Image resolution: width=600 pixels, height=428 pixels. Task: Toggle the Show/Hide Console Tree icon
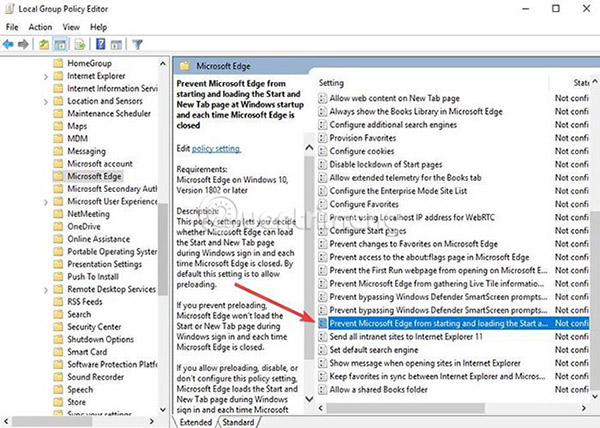click(62, 44)
